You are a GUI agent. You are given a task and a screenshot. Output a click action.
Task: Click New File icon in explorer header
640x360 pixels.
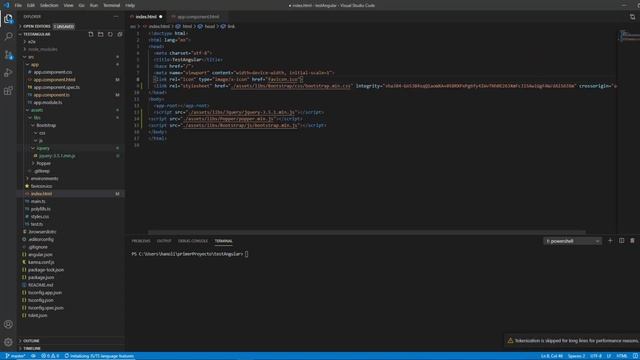(91, 34)
